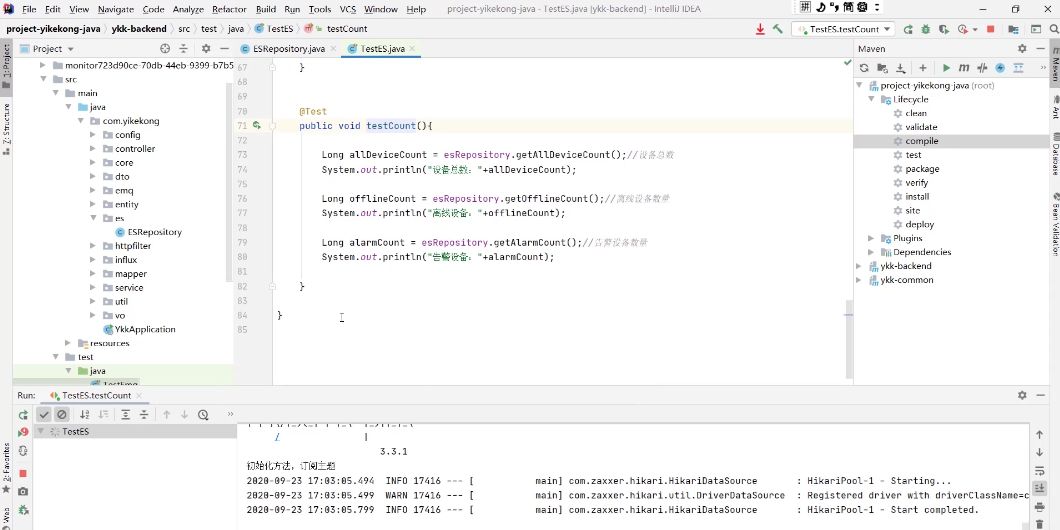Click the editor vertical scrollbar

[849, 312]
